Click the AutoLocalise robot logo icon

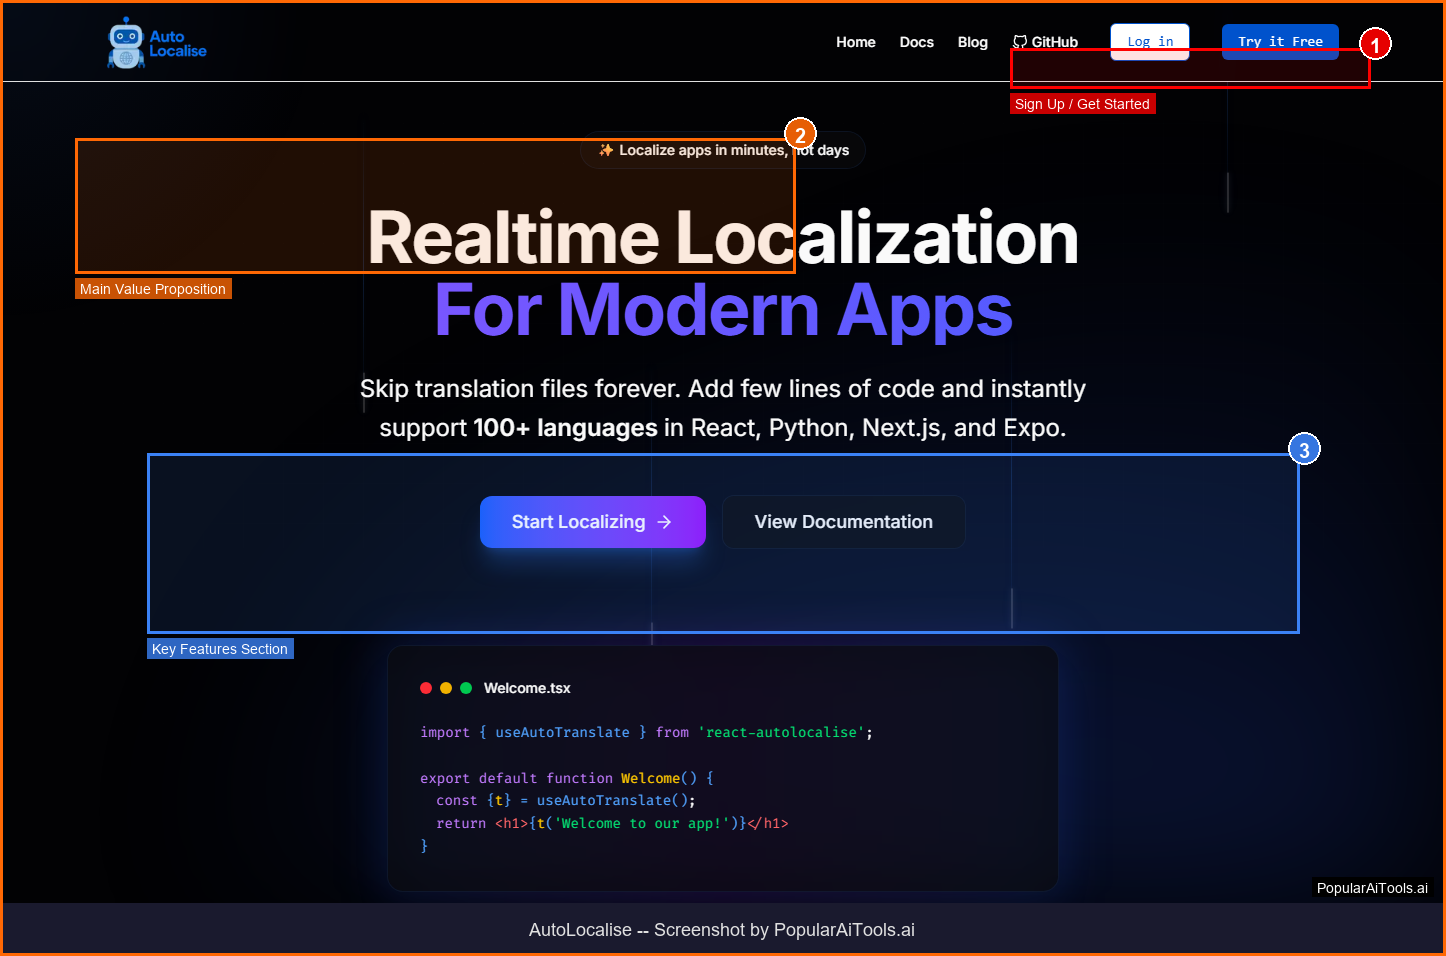pyautogui.click(x=126, y=43)
